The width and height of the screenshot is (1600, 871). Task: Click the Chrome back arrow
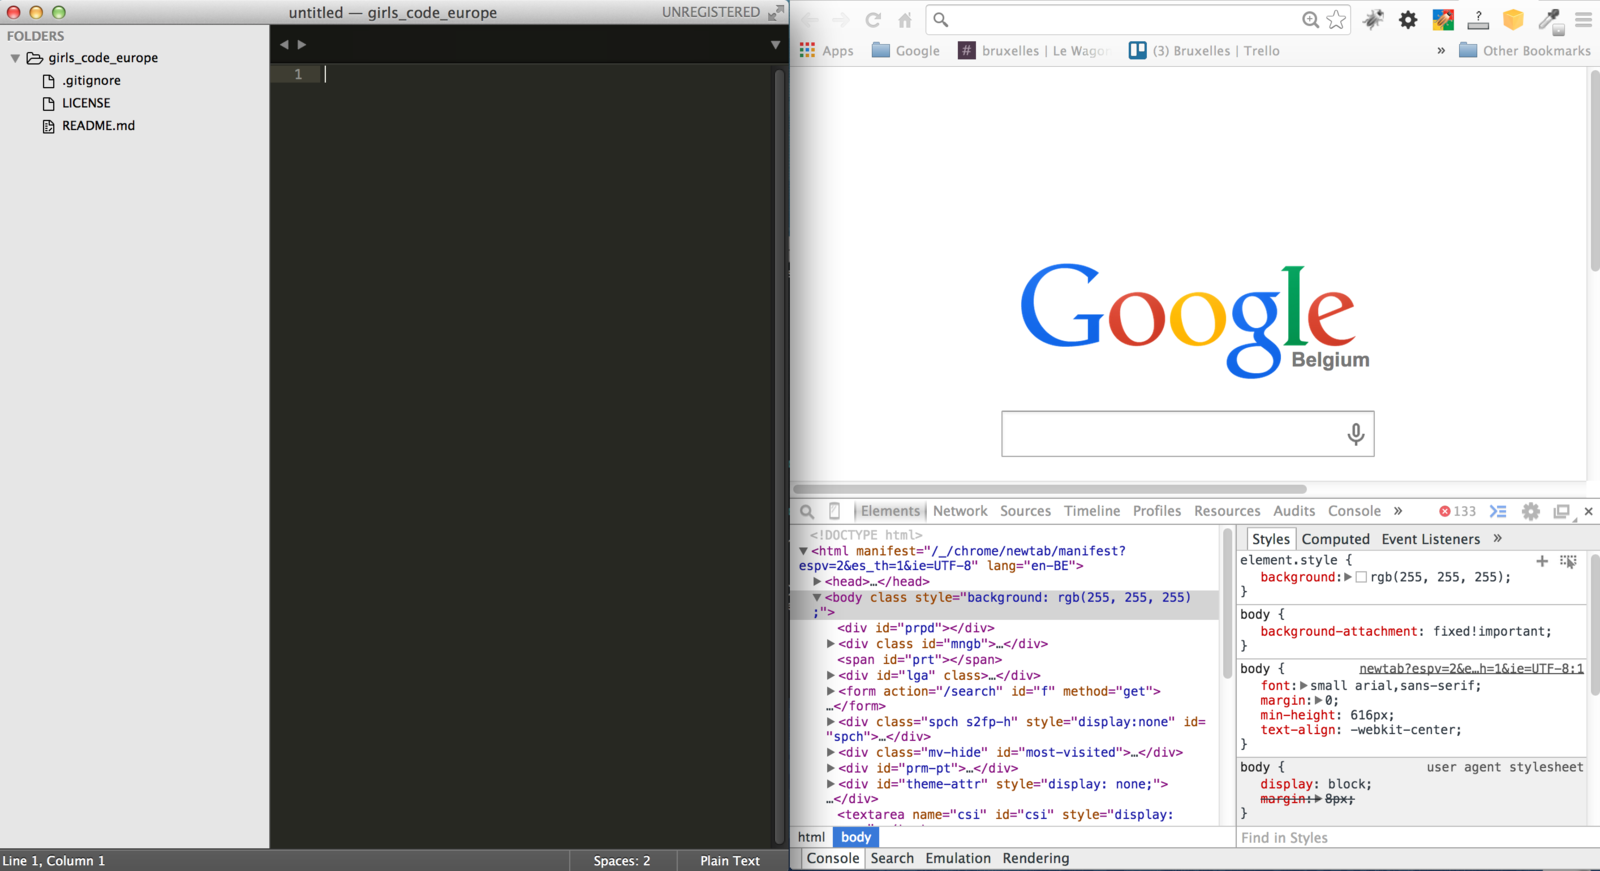[810, 20]
